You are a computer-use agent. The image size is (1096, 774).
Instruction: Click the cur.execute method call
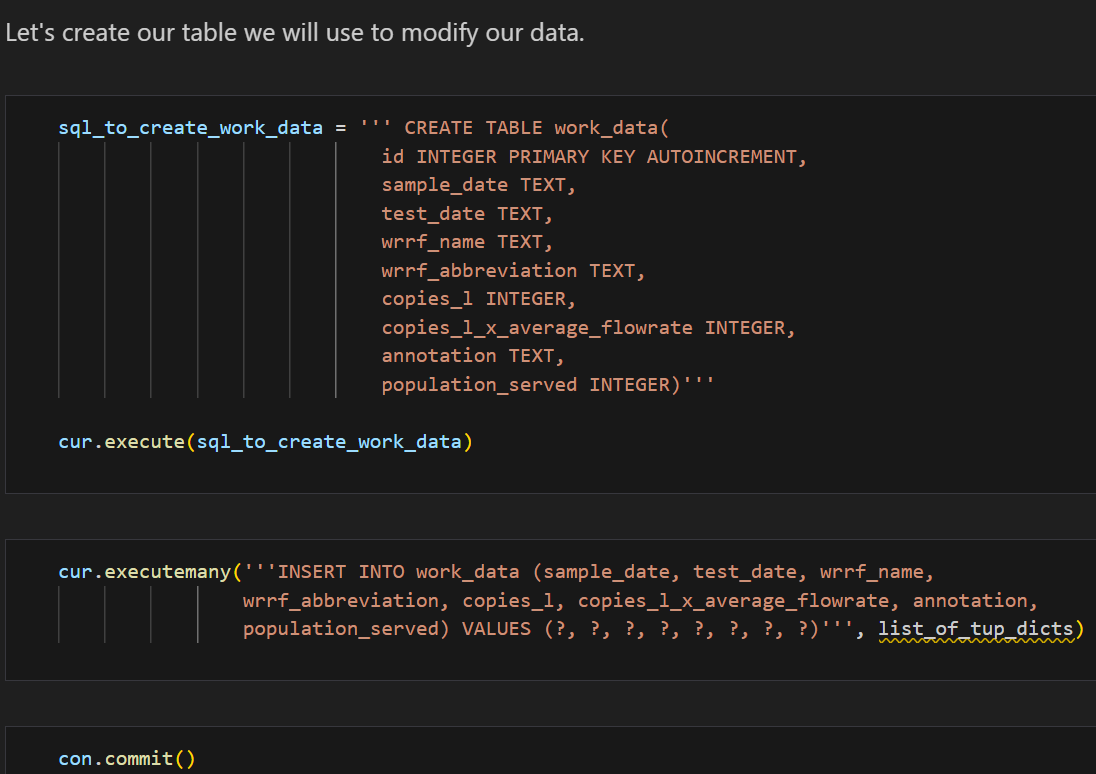[120, 442]
